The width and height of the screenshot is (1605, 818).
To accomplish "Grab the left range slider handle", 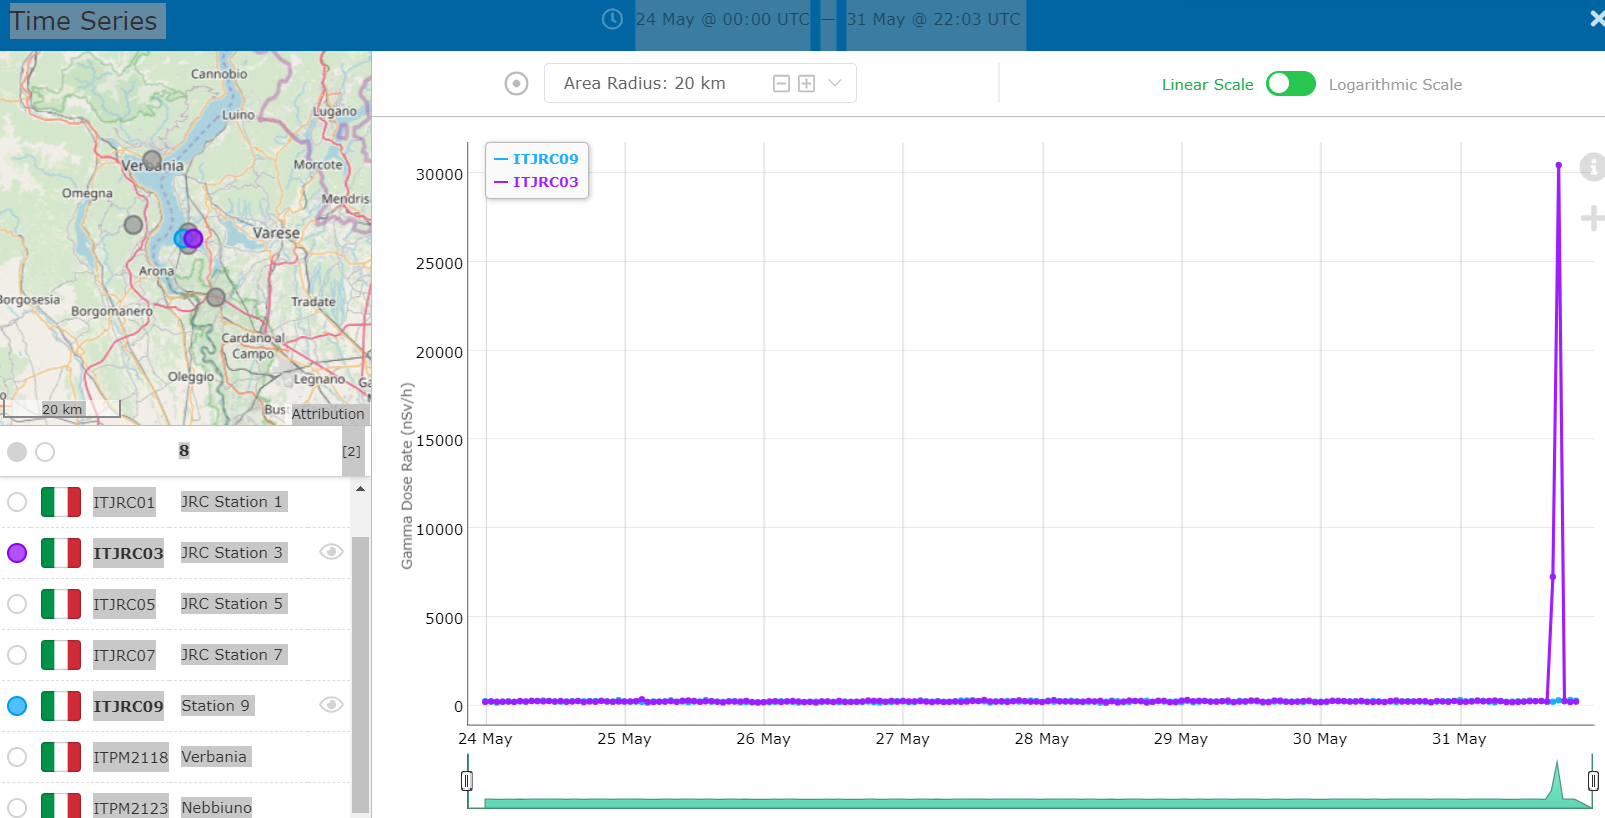I will (x=467, y=781).
